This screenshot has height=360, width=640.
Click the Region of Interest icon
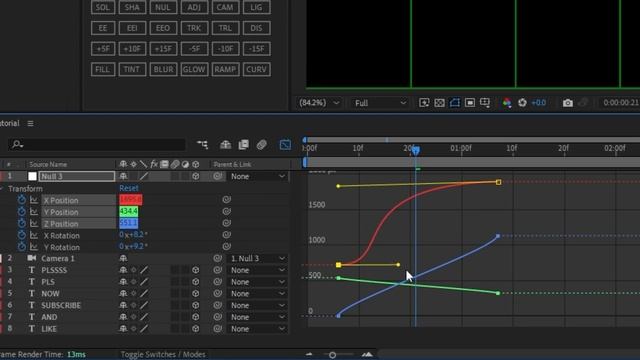coord(470,103)
